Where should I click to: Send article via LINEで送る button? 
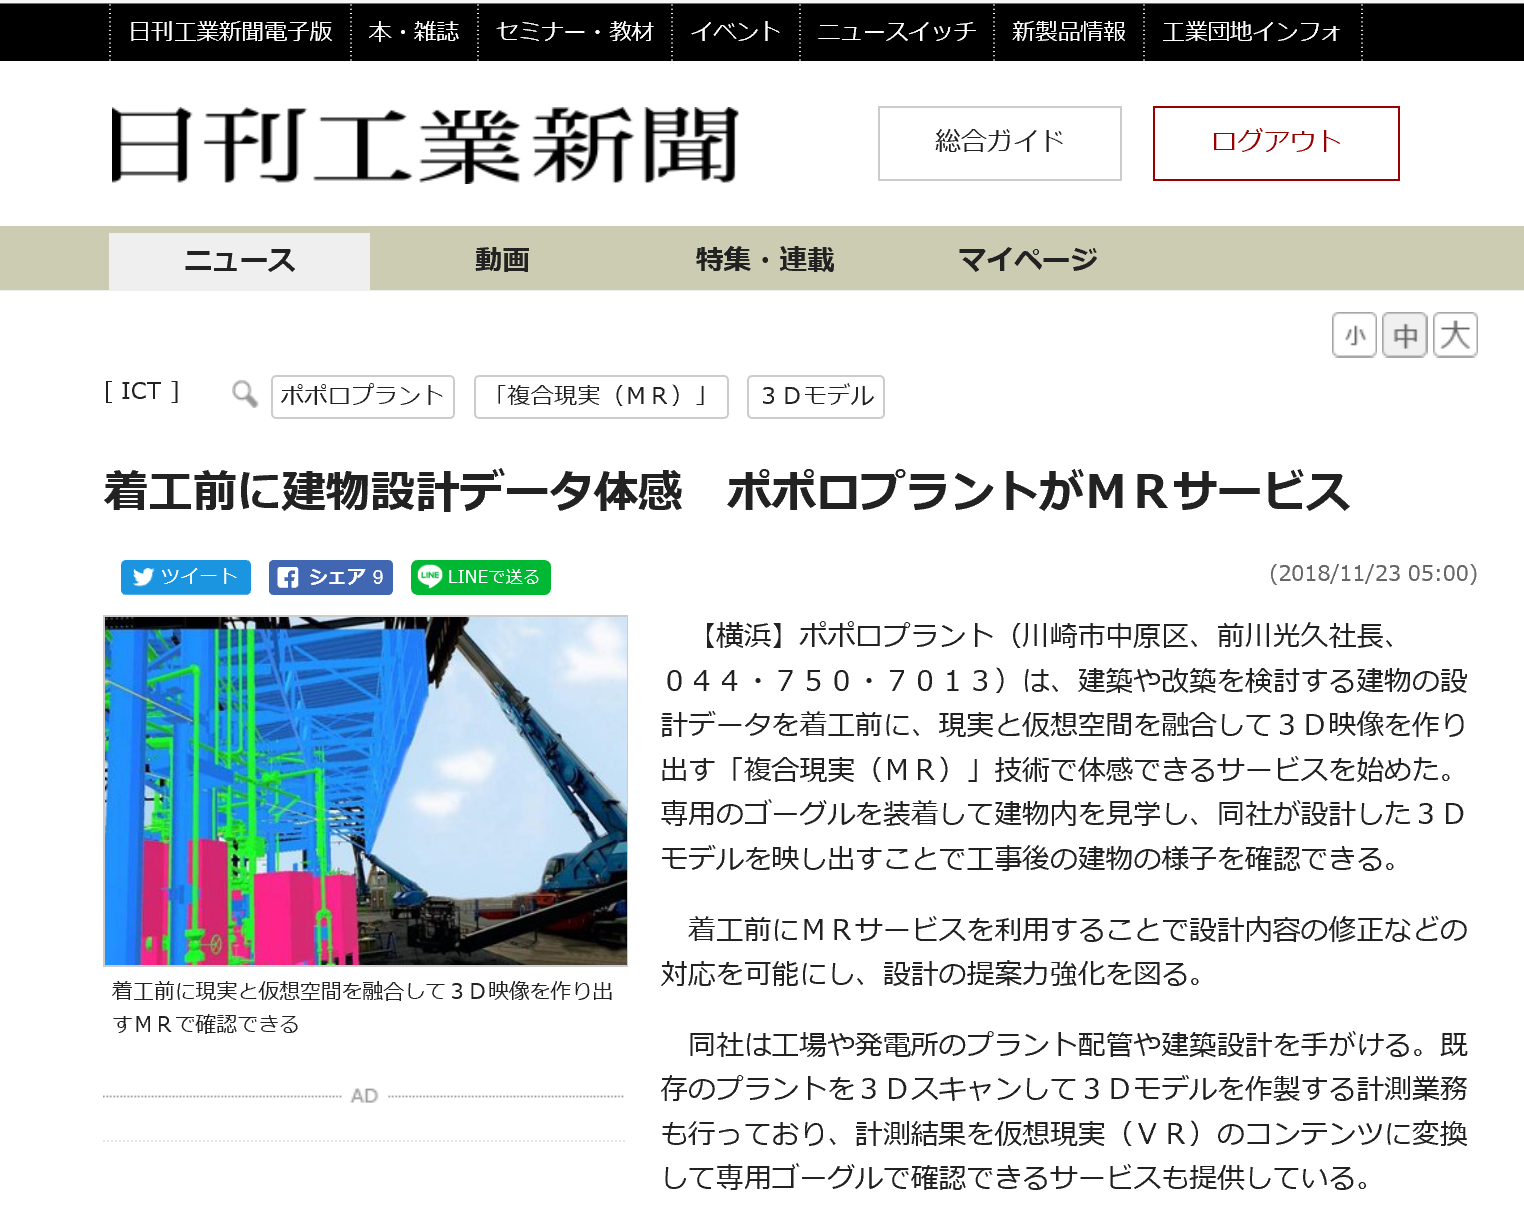tap(481, 577)
